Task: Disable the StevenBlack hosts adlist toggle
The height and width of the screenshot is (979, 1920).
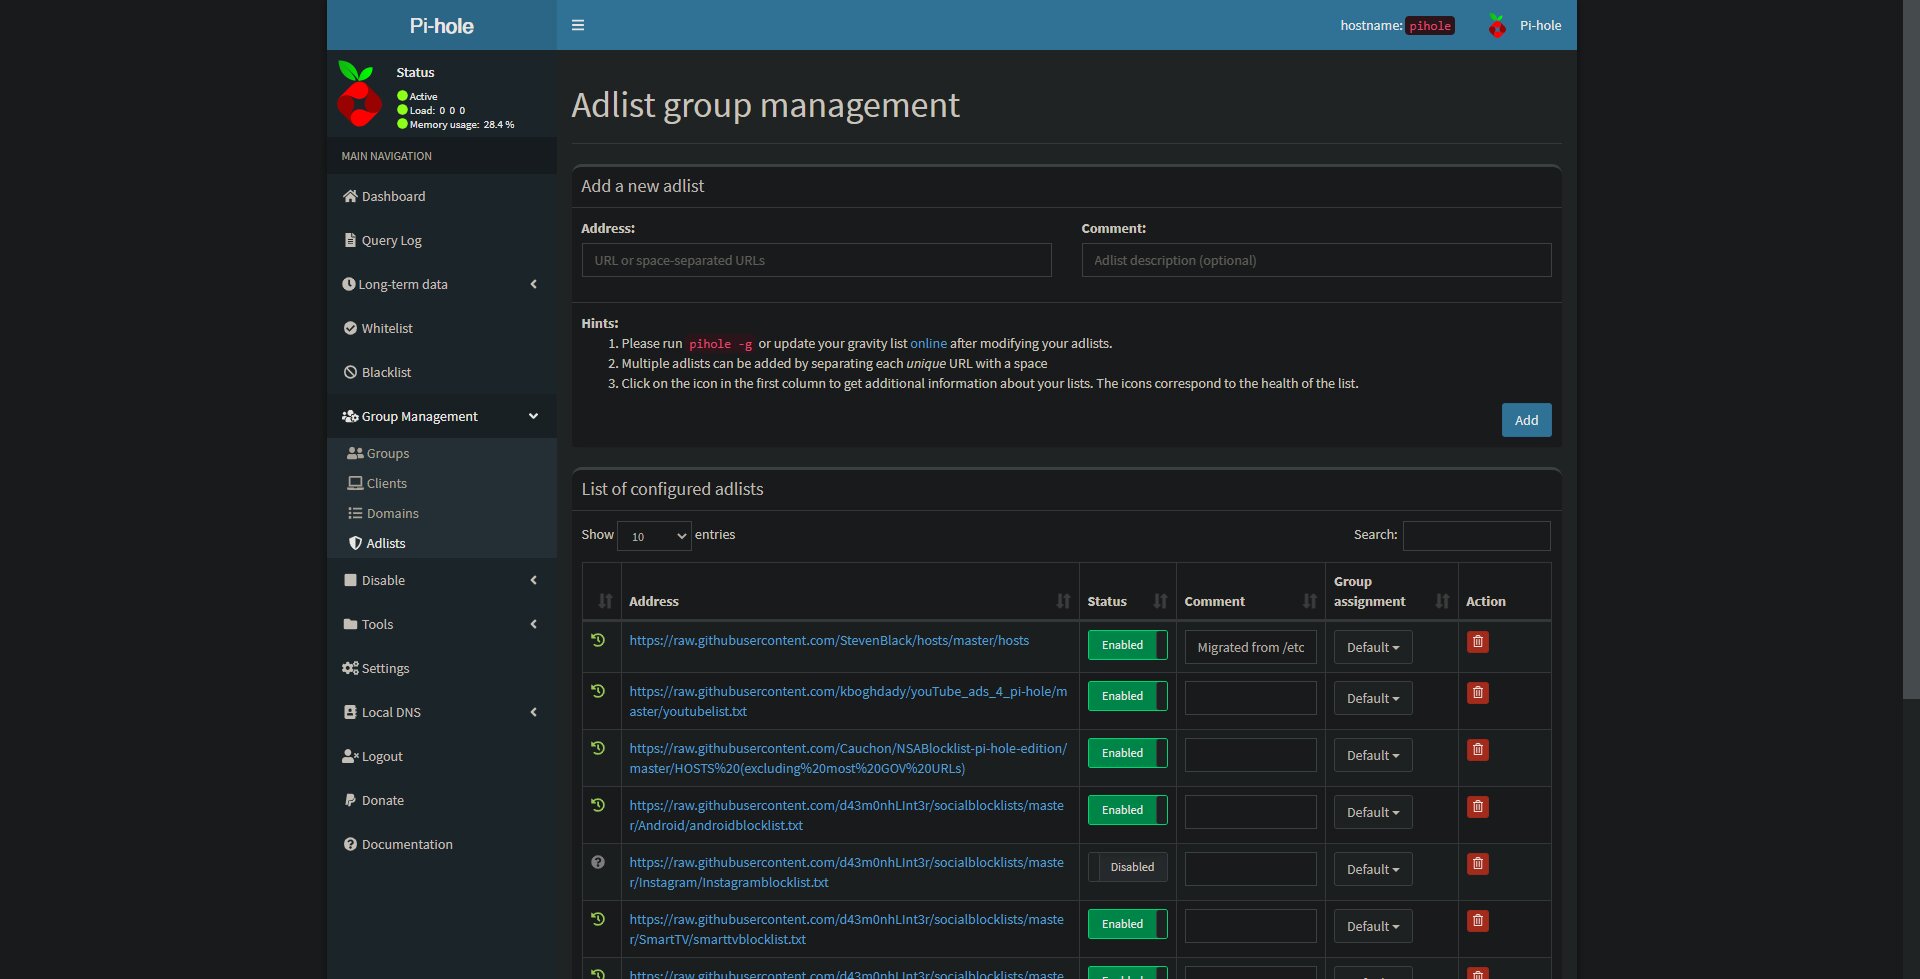Action: tap(1127, 645)
